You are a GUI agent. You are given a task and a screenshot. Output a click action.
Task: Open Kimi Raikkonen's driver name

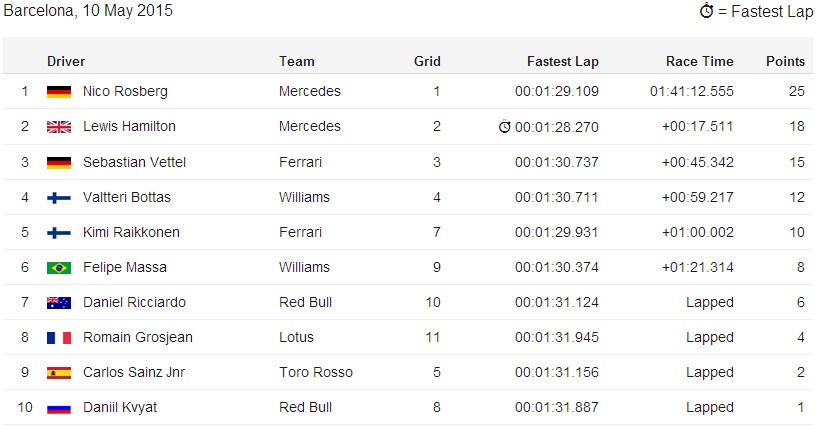(131, 232)
